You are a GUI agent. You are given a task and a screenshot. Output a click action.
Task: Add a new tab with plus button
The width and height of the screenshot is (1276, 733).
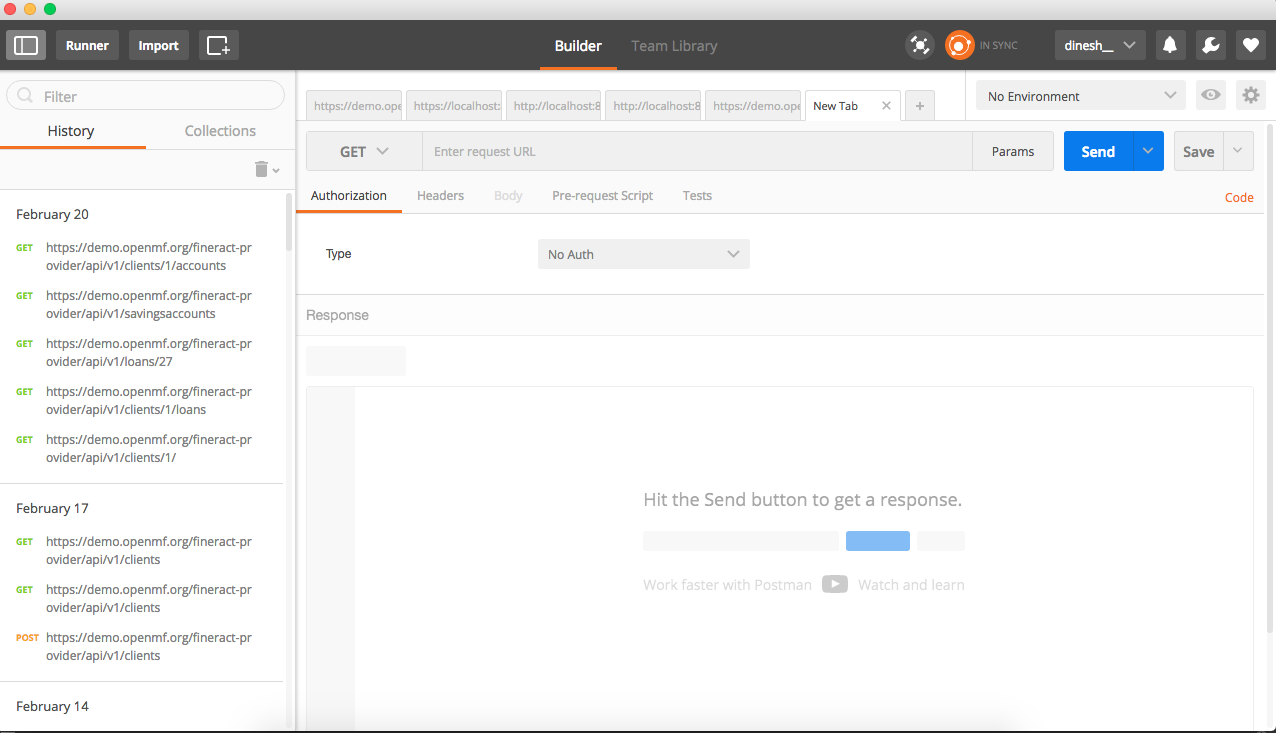tap(919, 105)
